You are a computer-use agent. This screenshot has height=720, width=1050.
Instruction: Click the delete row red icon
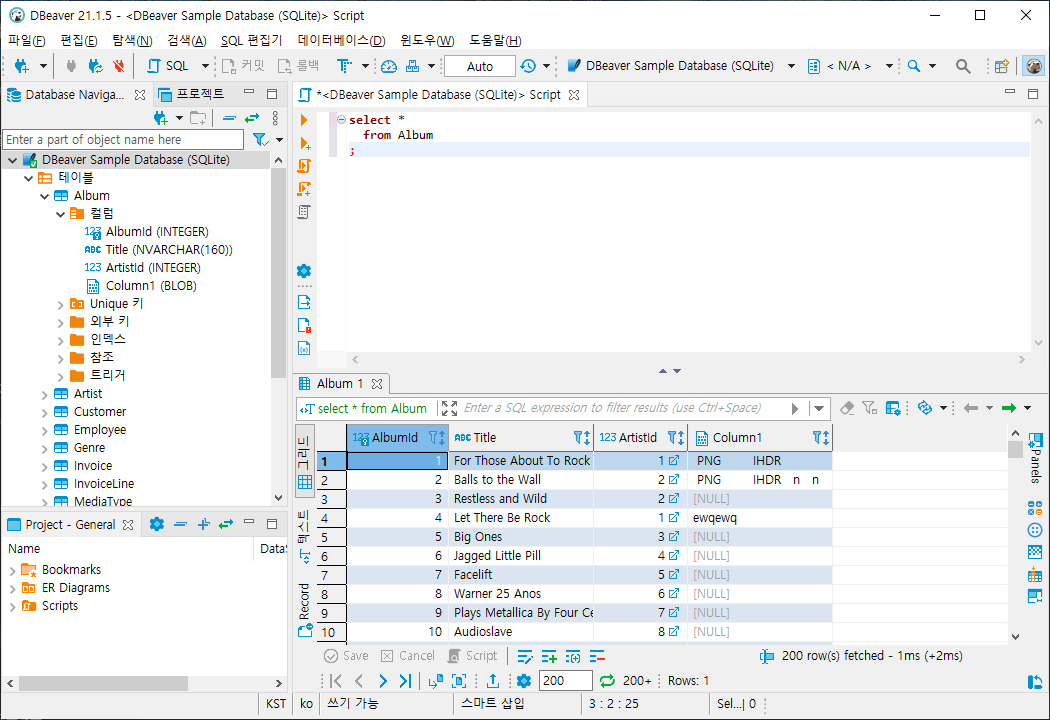[597, 656]
